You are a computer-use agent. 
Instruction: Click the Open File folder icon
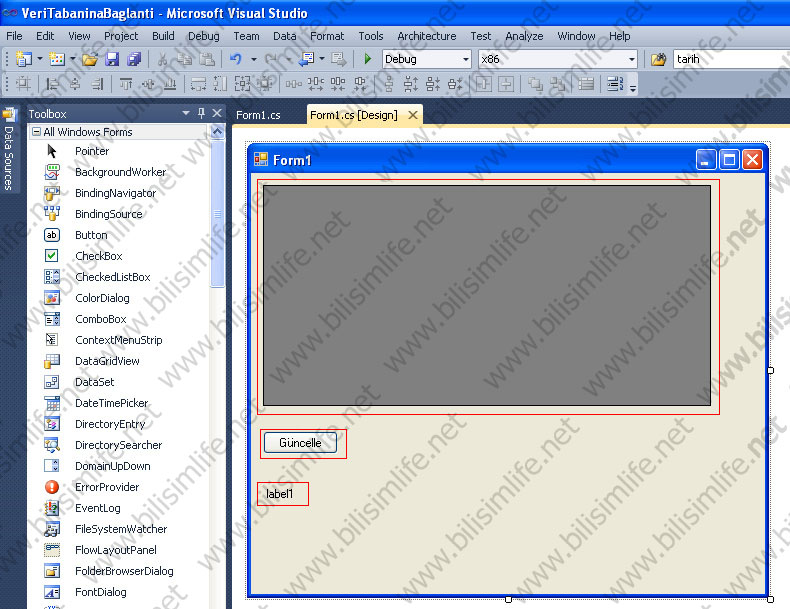tap(90, 59)
